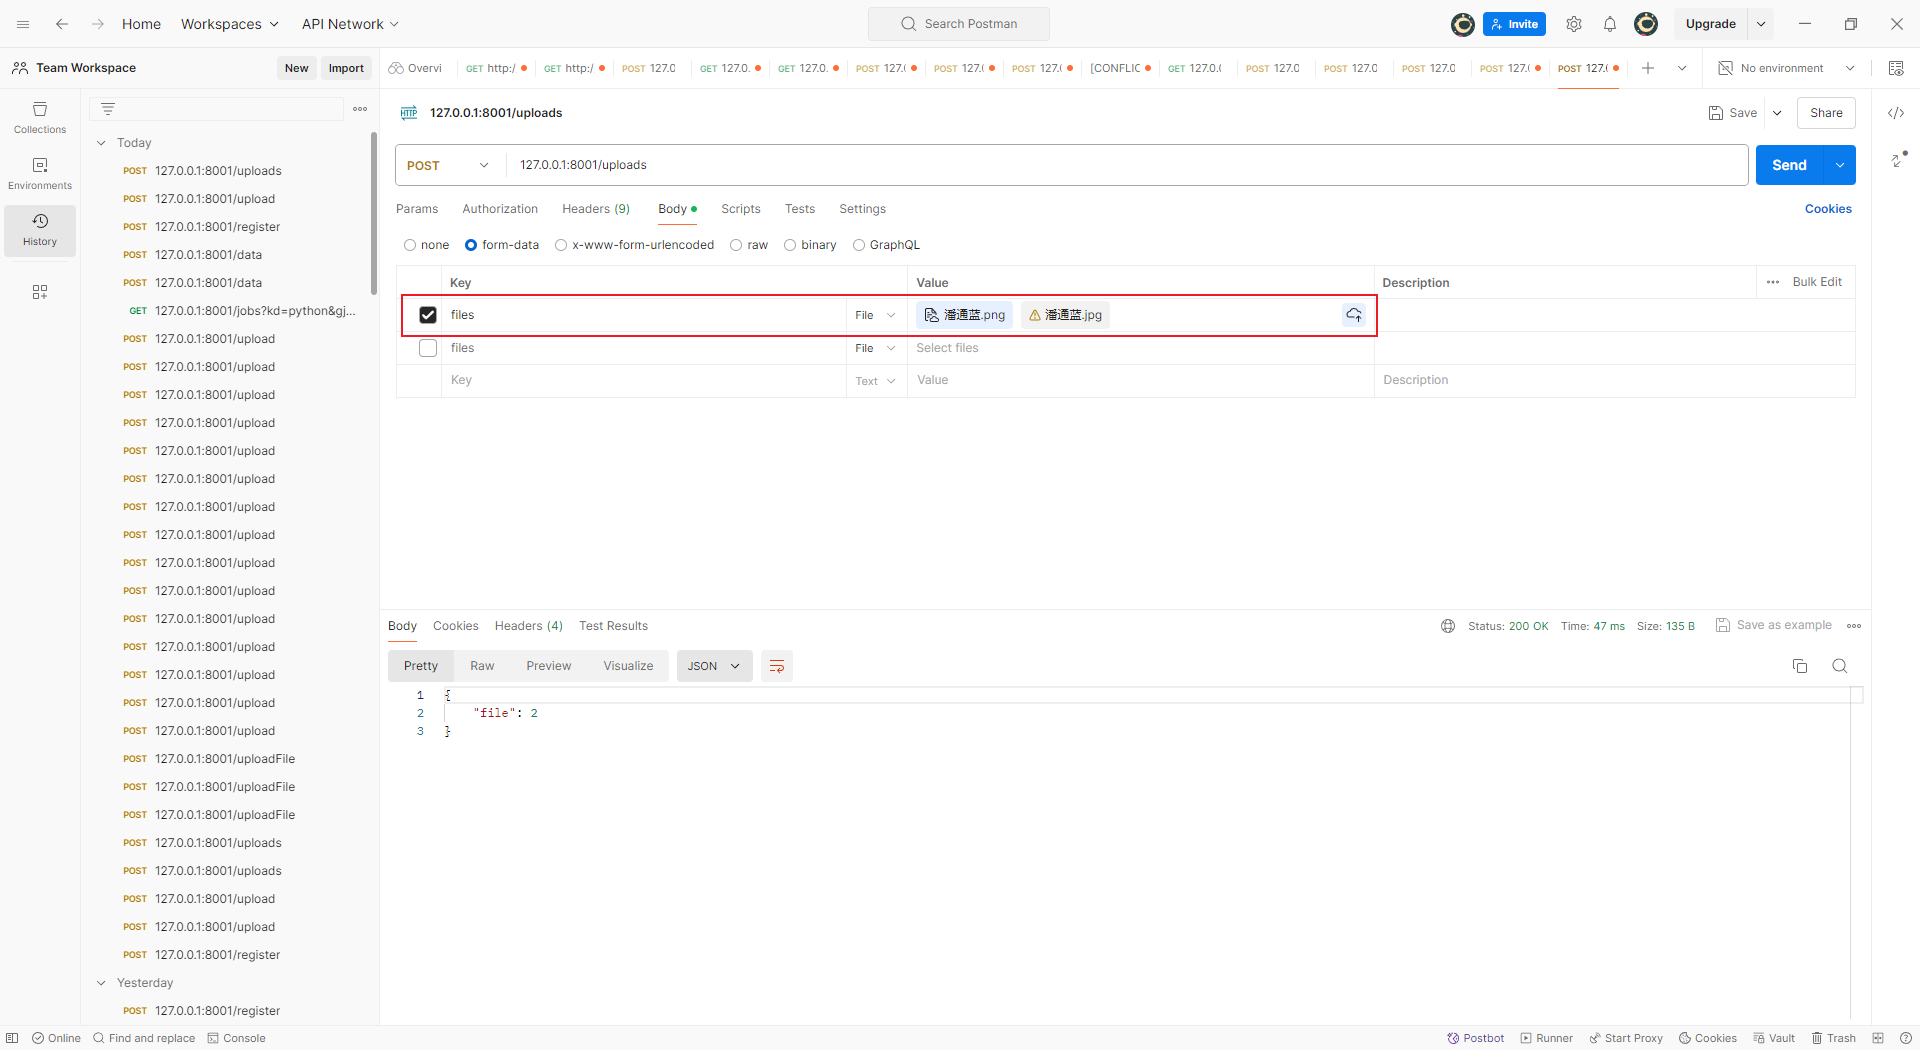
Task: Switch to the Raw response view
Action: pos(482,666)
